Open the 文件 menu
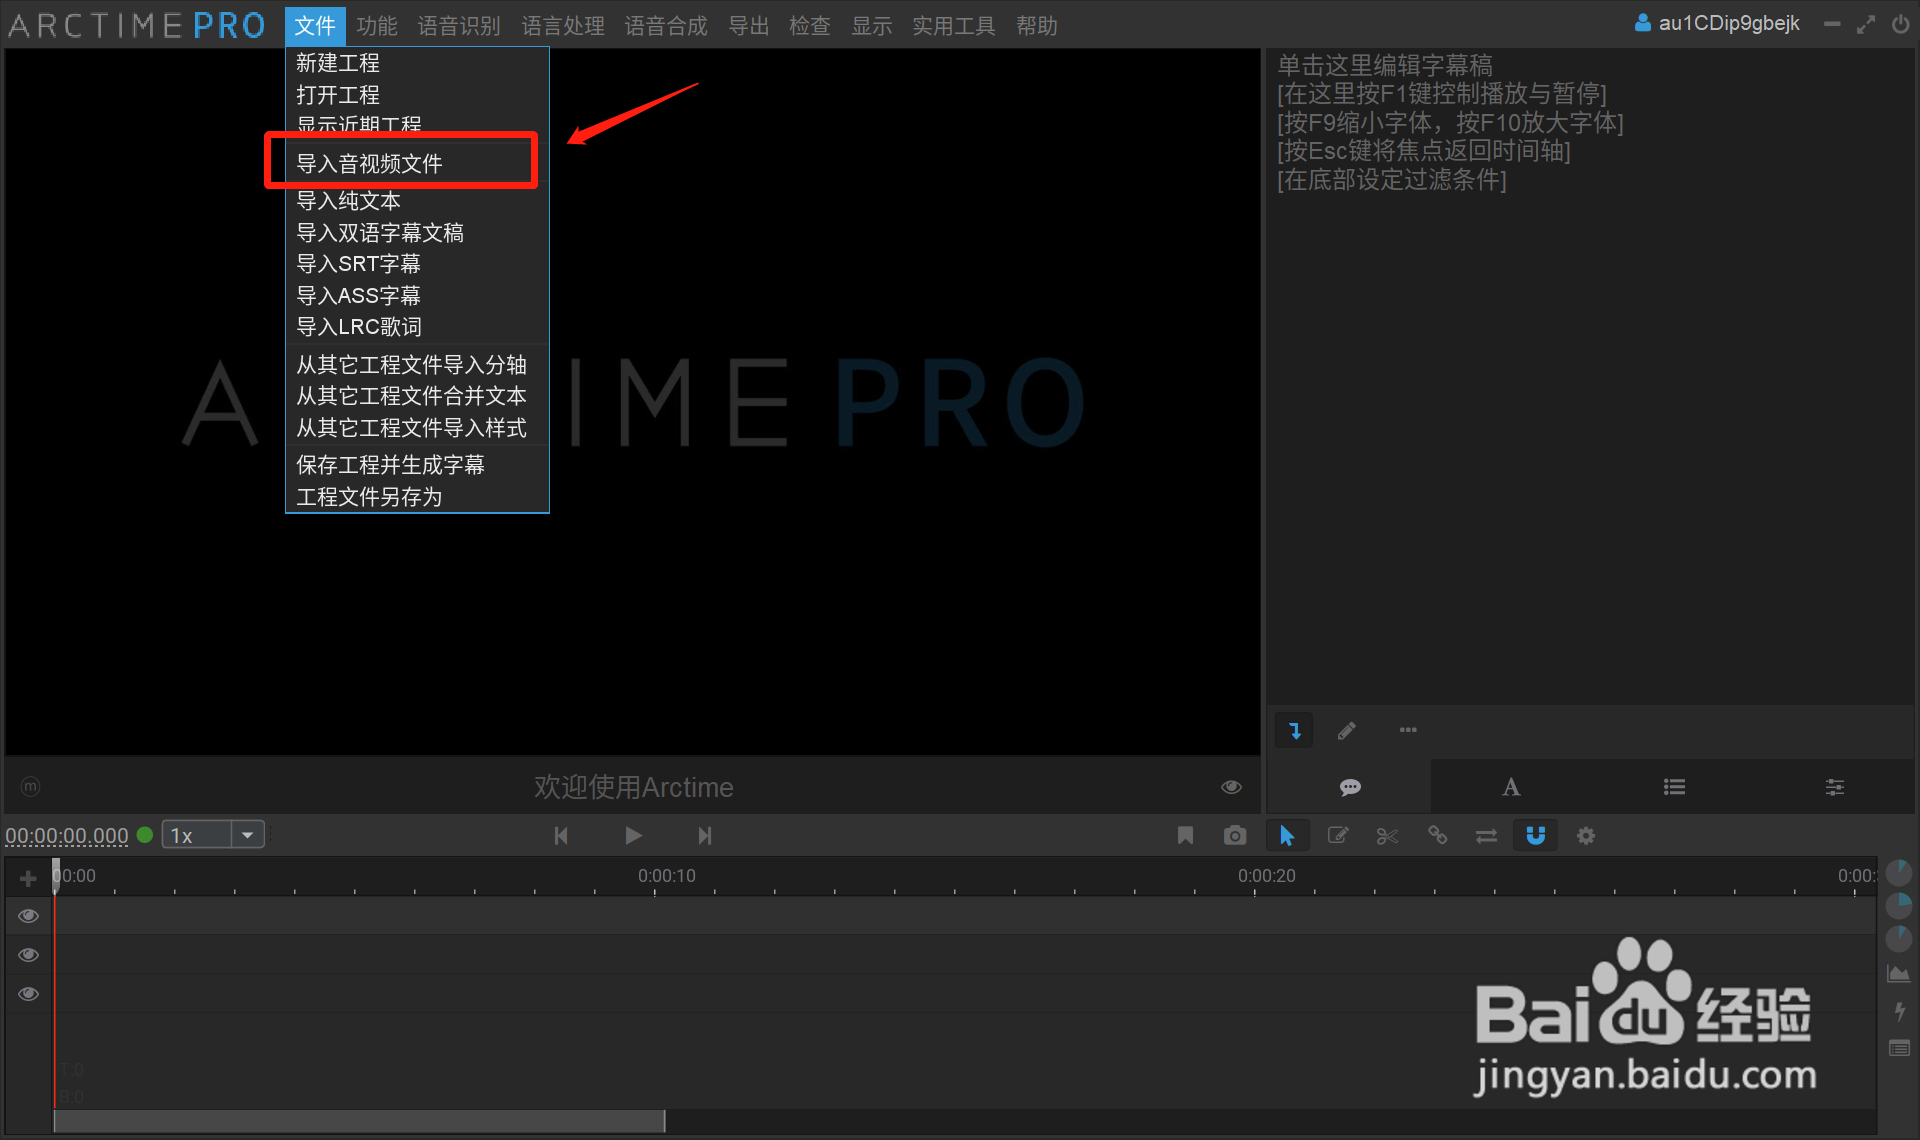Image resolution: width=1920 pixels, height=1140 pixels. [315, 26]
